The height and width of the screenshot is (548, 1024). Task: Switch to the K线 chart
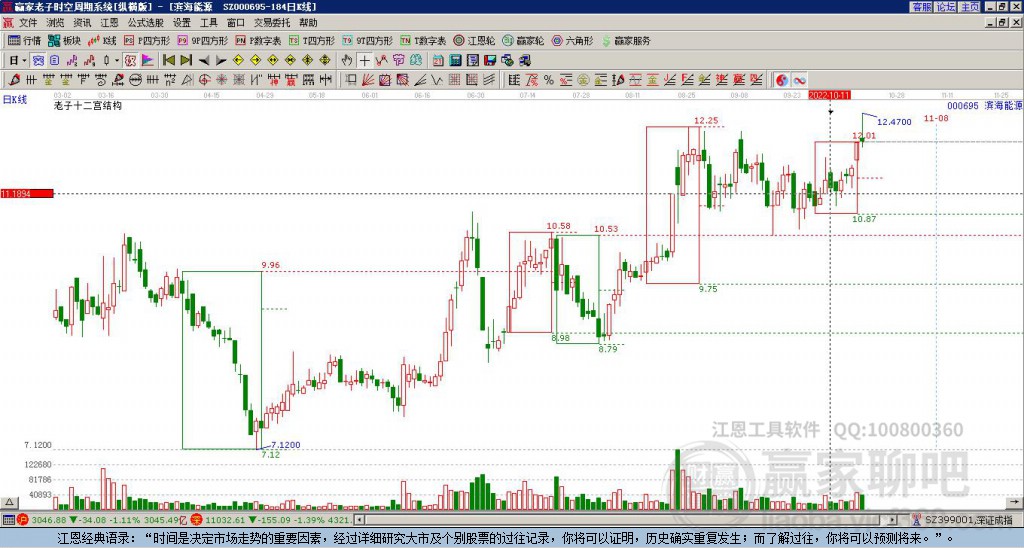(x=103, y=40)
